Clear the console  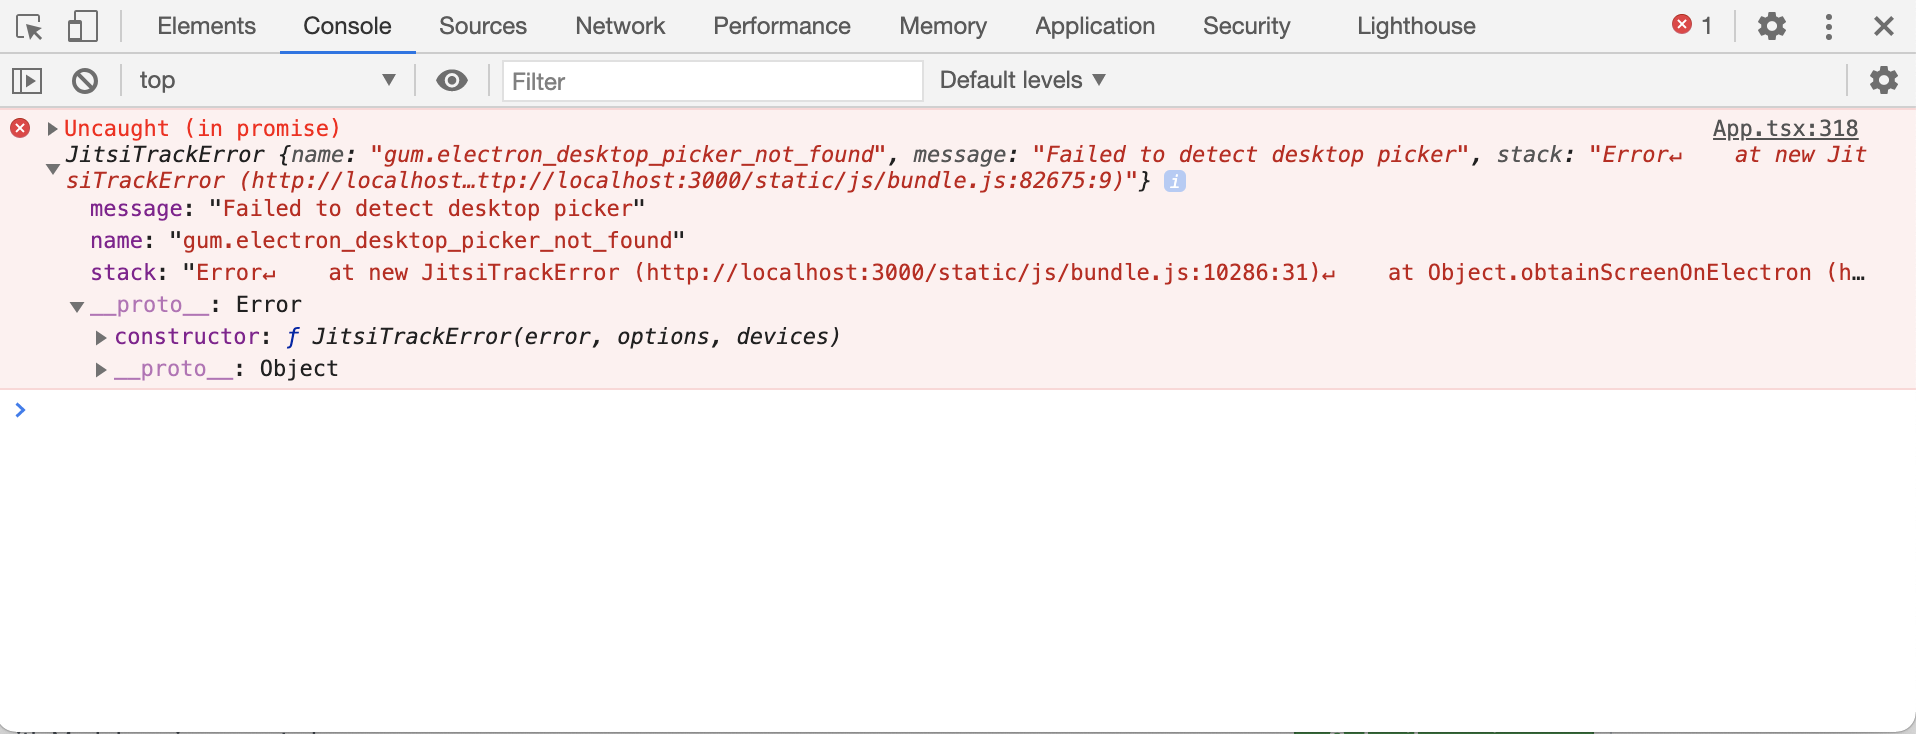(x=85, y=80)
